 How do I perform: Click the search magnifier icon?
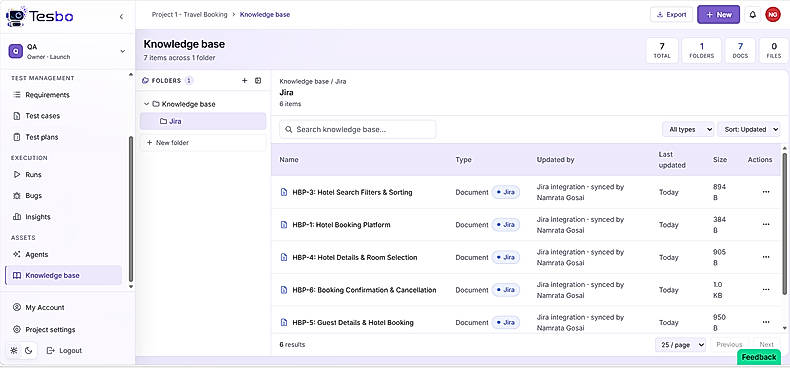(289, 130)
